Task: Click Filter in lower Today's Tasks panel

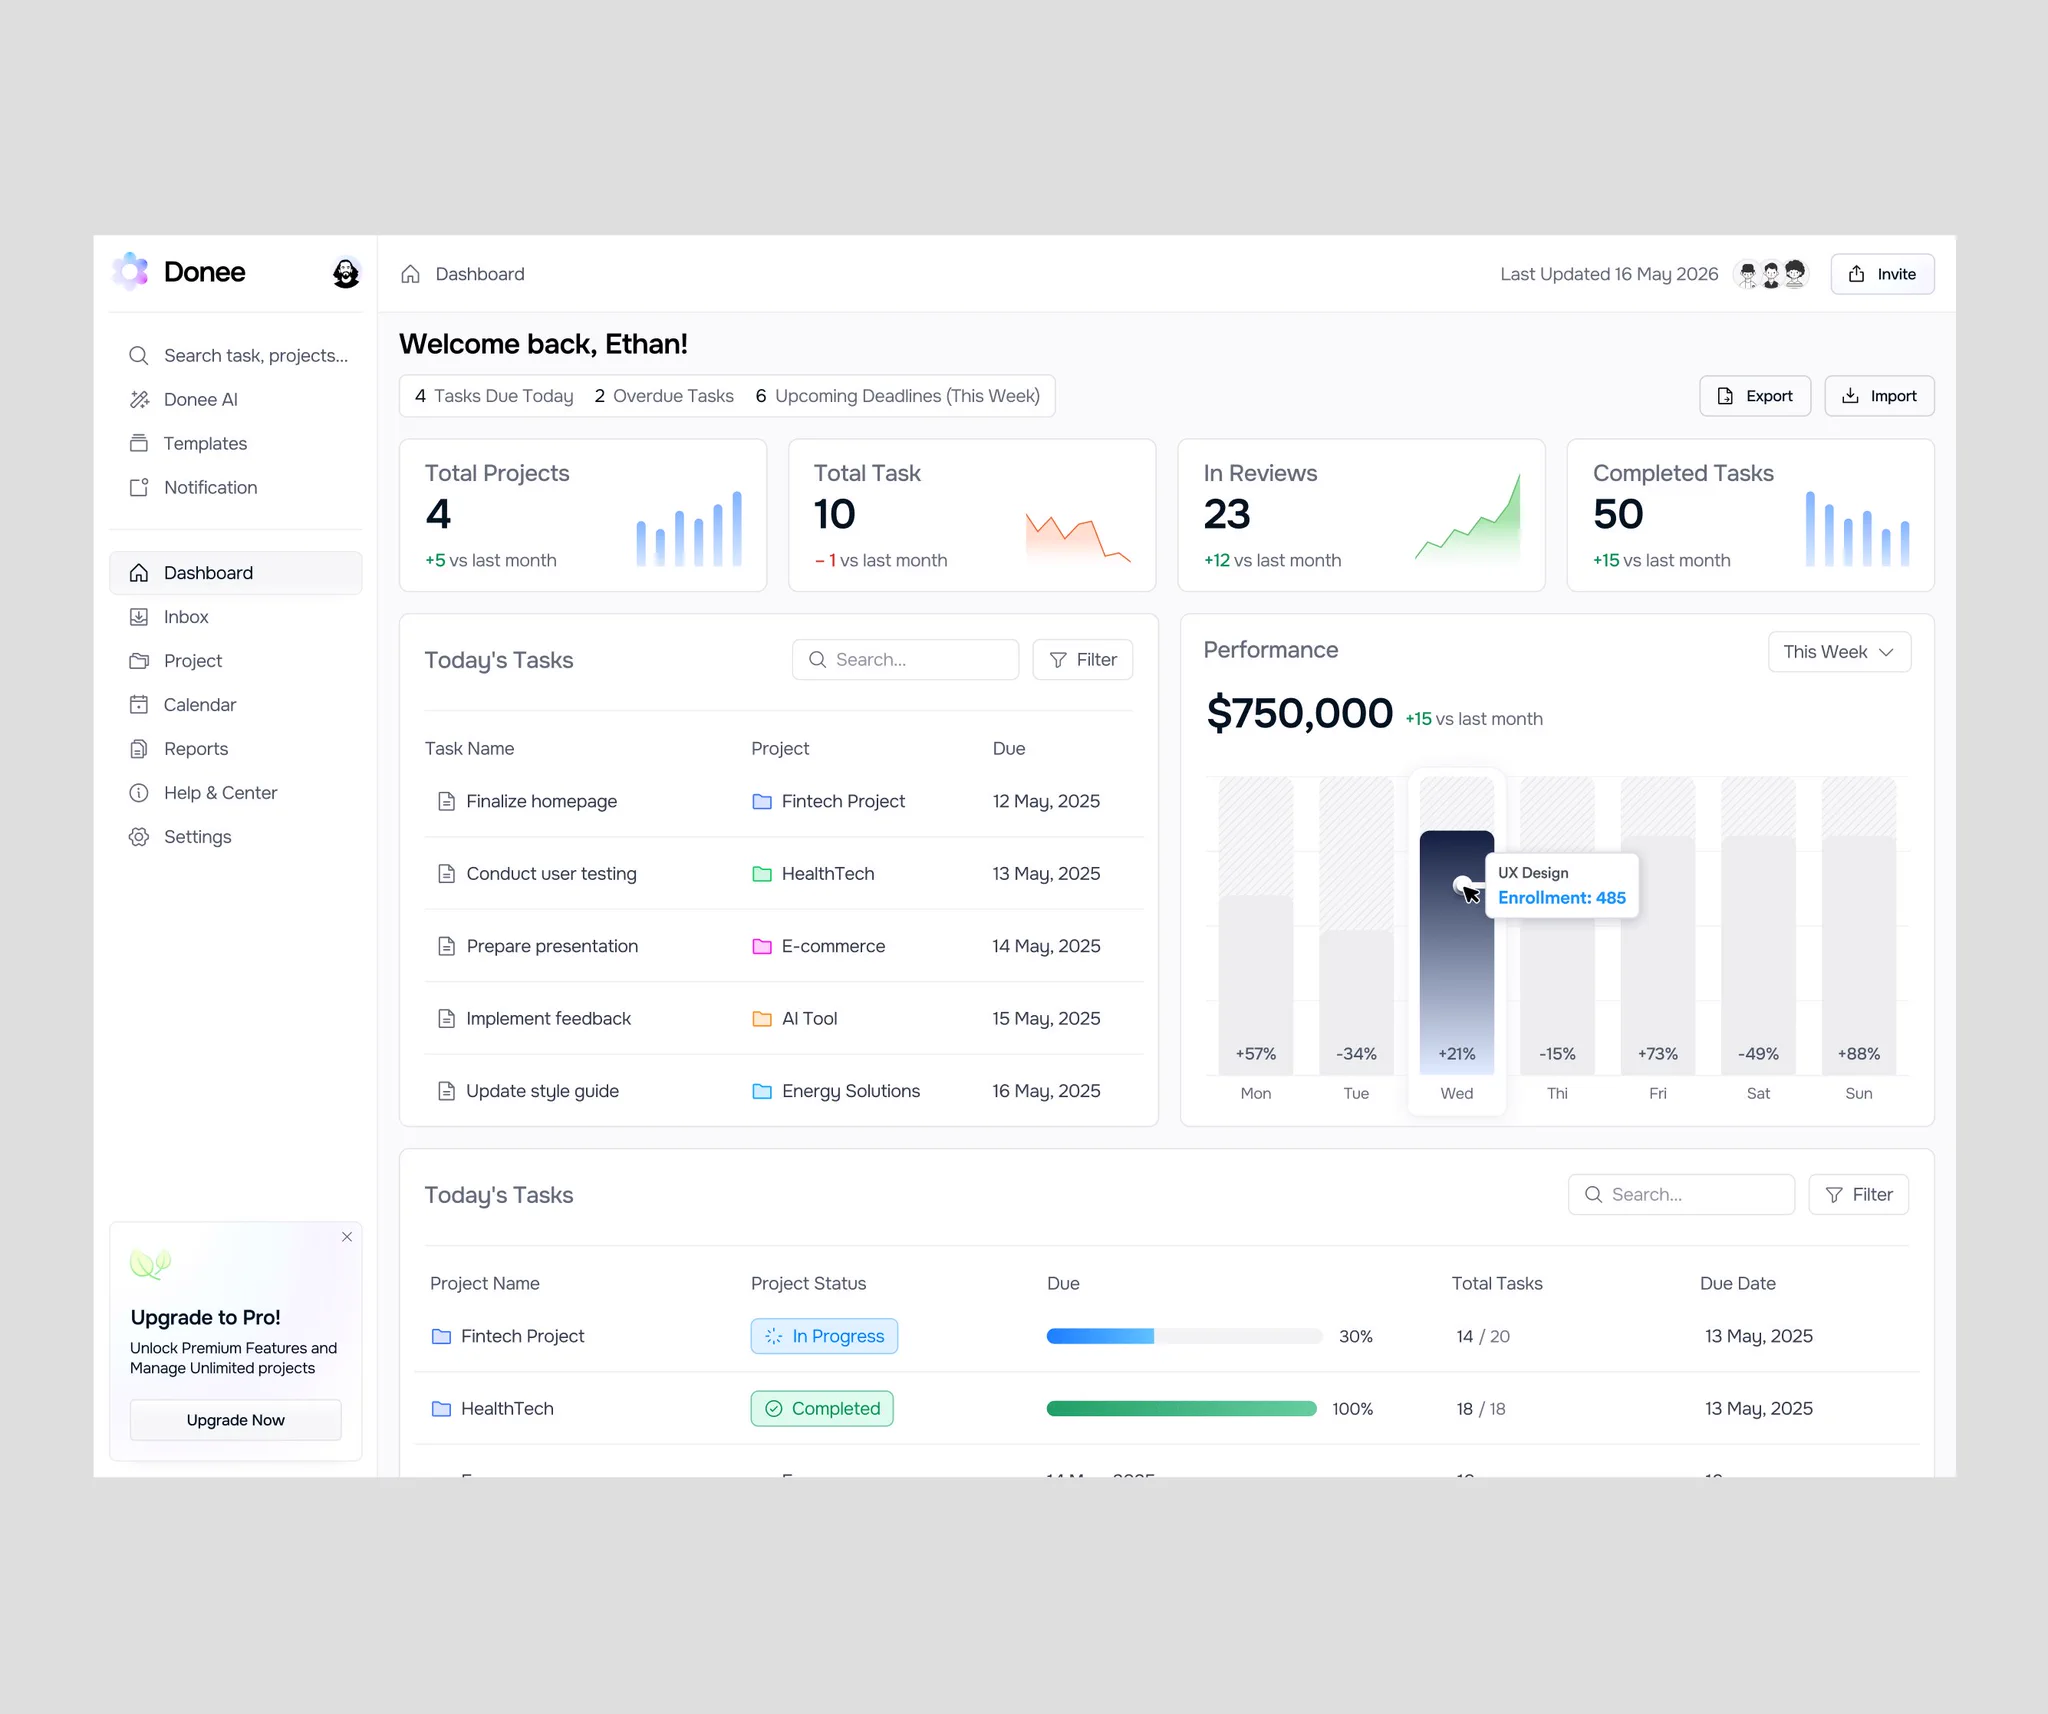Action: (1859, 1195)
